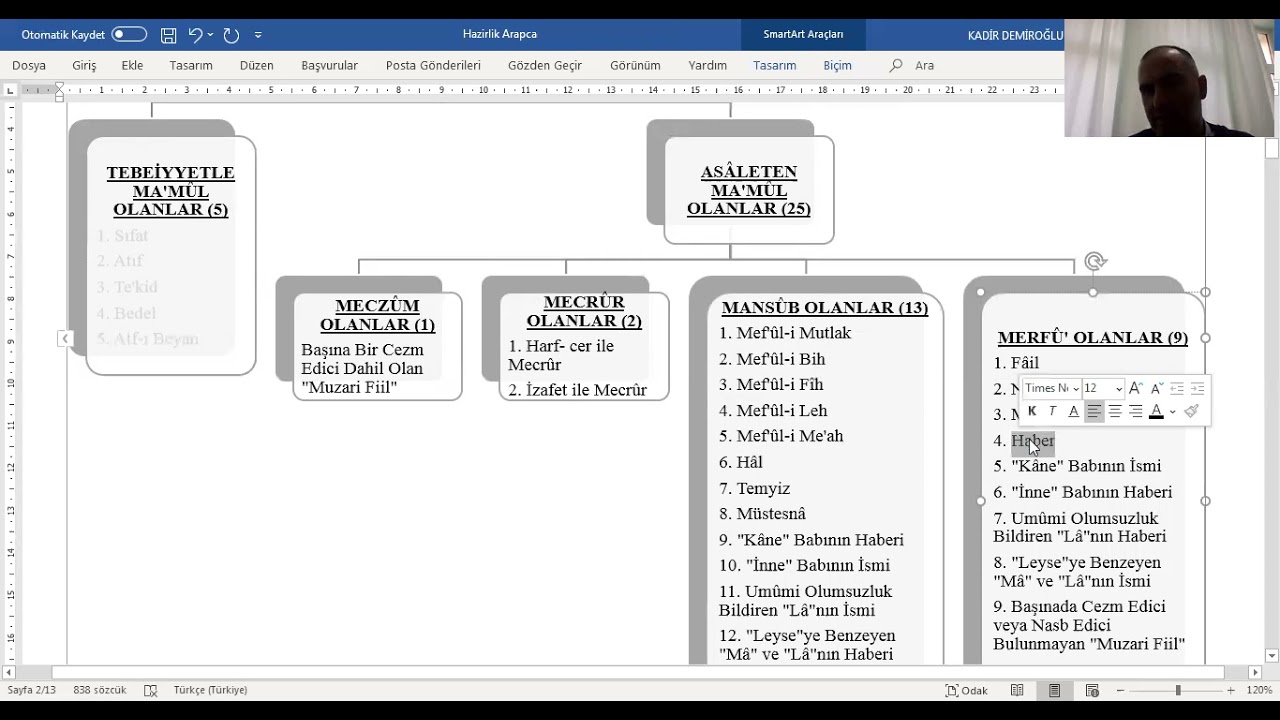Open the 838 sözcük word count
1280x720 pixels.
pos(100,690)
